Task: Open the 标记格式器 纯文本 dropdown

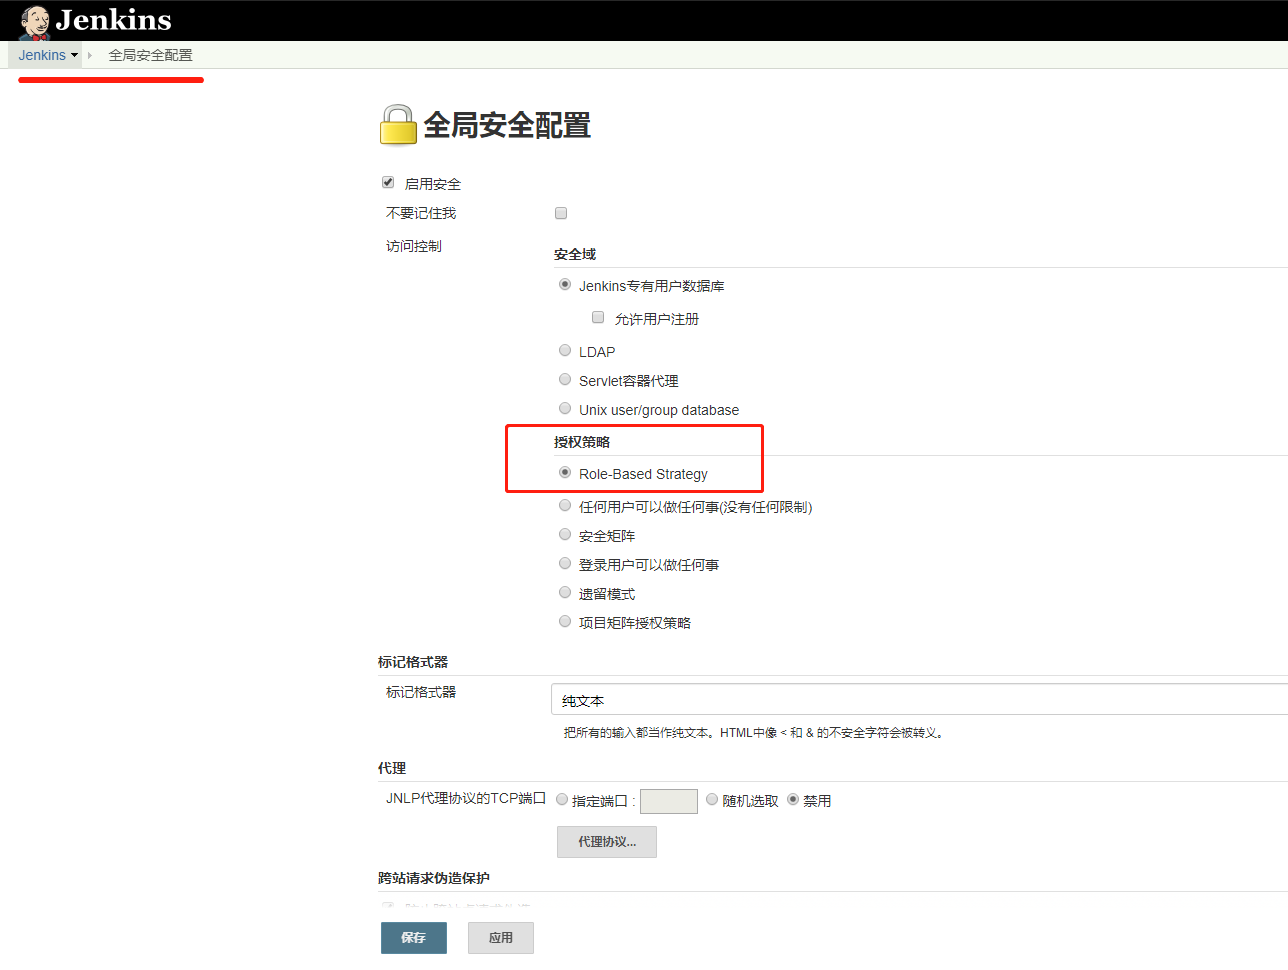Action: [919, 700]
